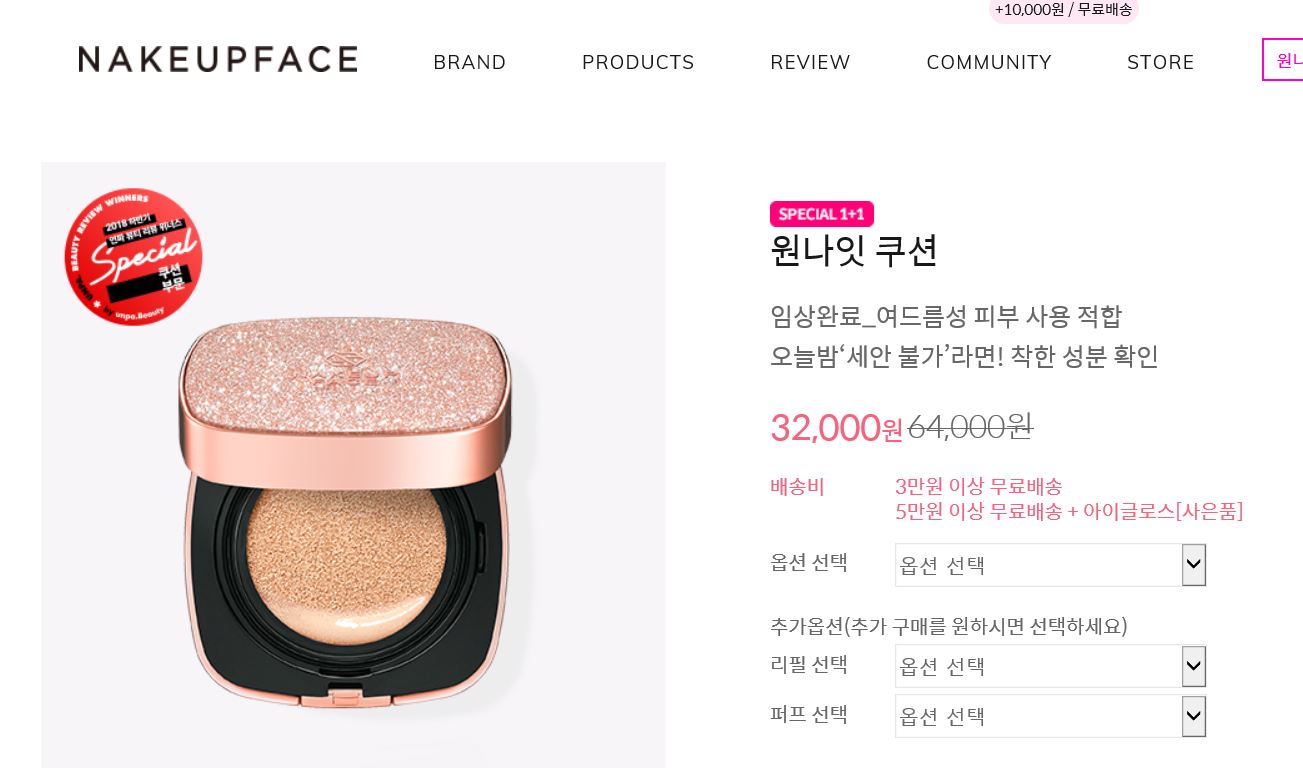Click the SPECIAL 1+1 badge
The height and width of the screenshot is (768, 1303).
[822, 214]
